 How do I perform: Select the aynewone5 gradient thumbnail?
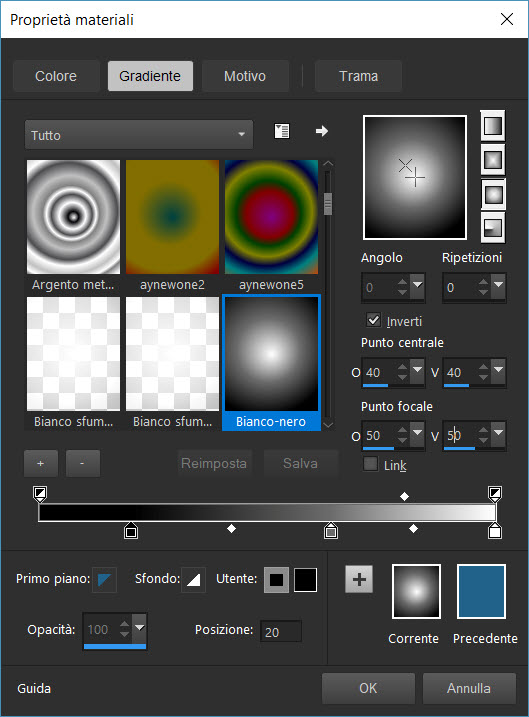click(x=271, y=217)
